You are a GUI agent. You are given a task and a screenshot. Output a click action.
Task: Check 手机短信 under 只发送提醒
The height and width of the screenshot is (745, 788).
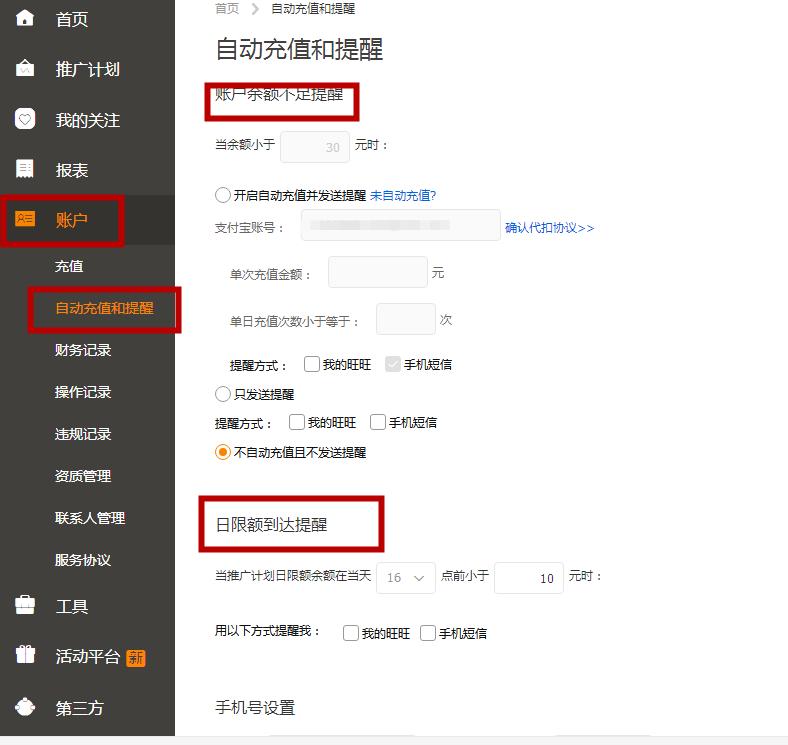(x=377, y=422)
